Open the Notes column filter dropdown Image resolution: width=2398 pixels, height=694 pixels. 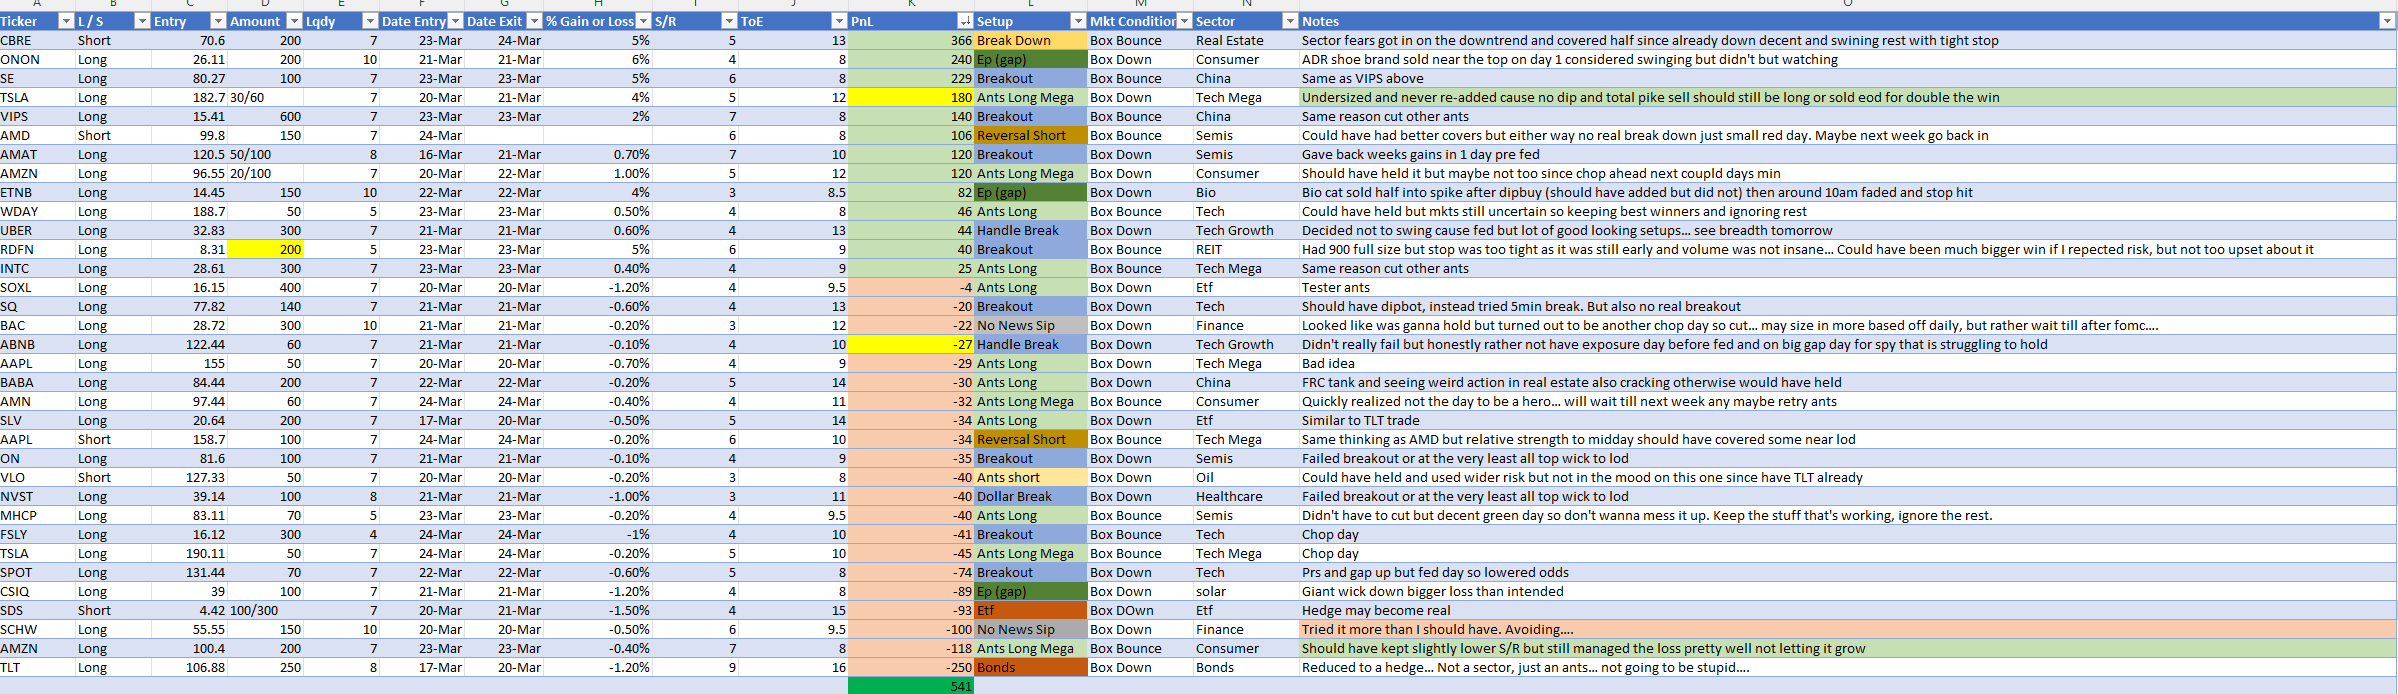click(2387, 21)
